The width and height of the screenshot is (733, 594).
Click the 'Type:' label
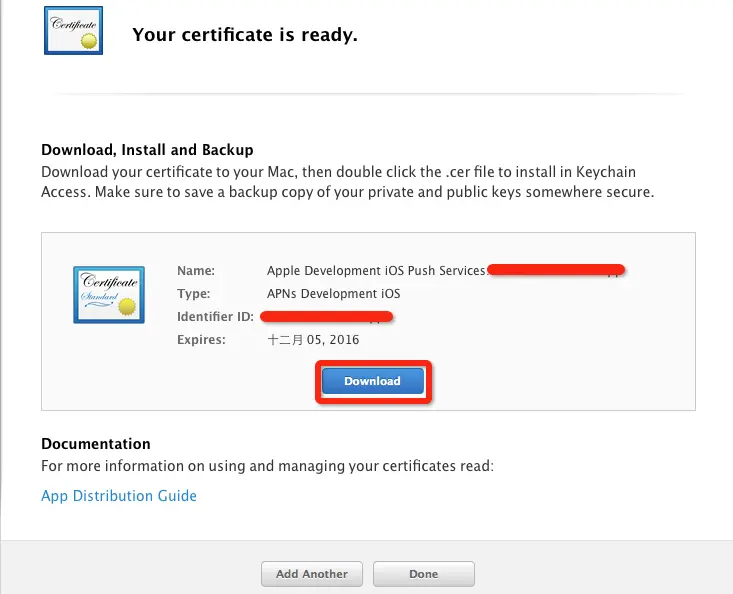(x=194, y=293)
